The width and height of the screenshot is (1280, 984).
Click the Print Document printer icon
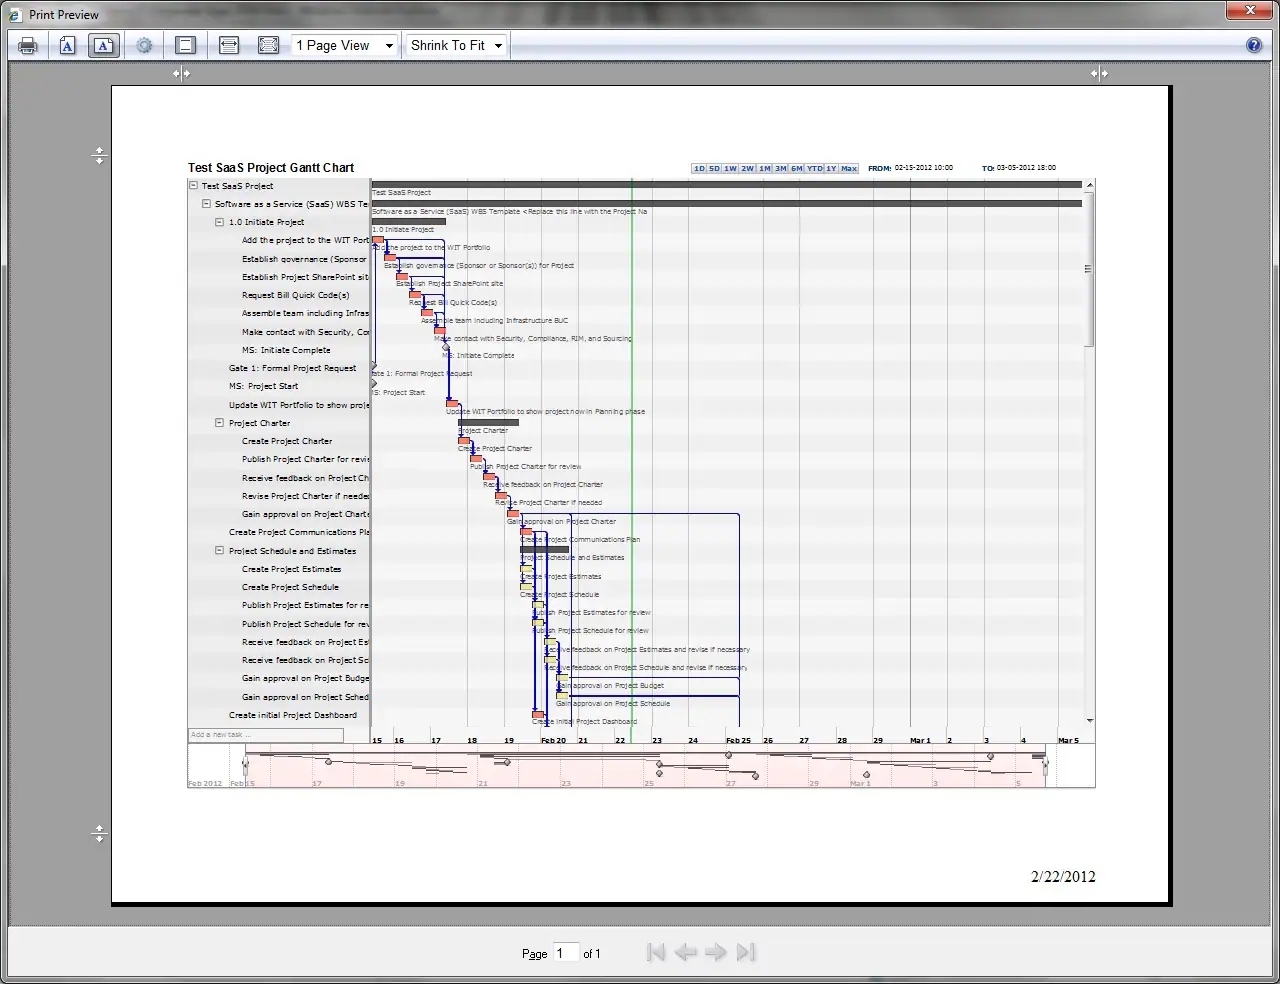point(28,46)
